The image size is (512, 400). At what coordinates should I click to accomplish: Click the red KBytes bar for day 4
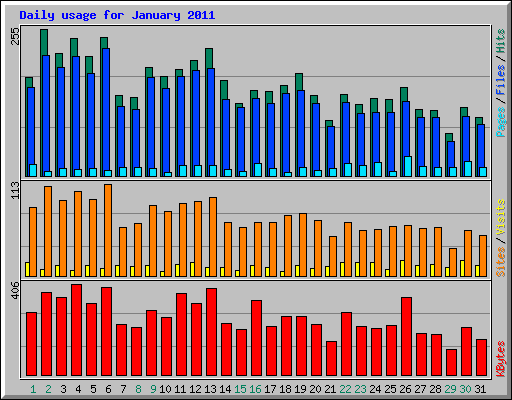click(x=76, y=330)
